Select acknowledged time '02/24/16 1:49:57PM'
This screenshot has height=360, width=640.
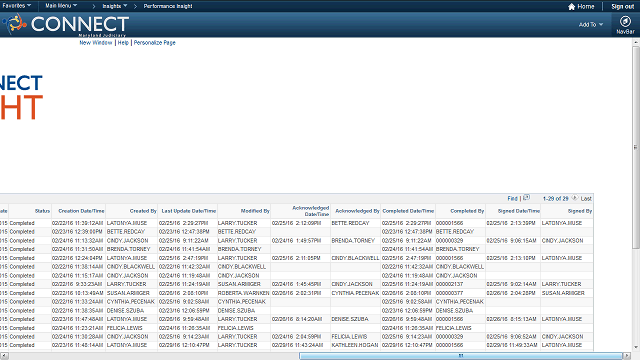coord(296,241)
